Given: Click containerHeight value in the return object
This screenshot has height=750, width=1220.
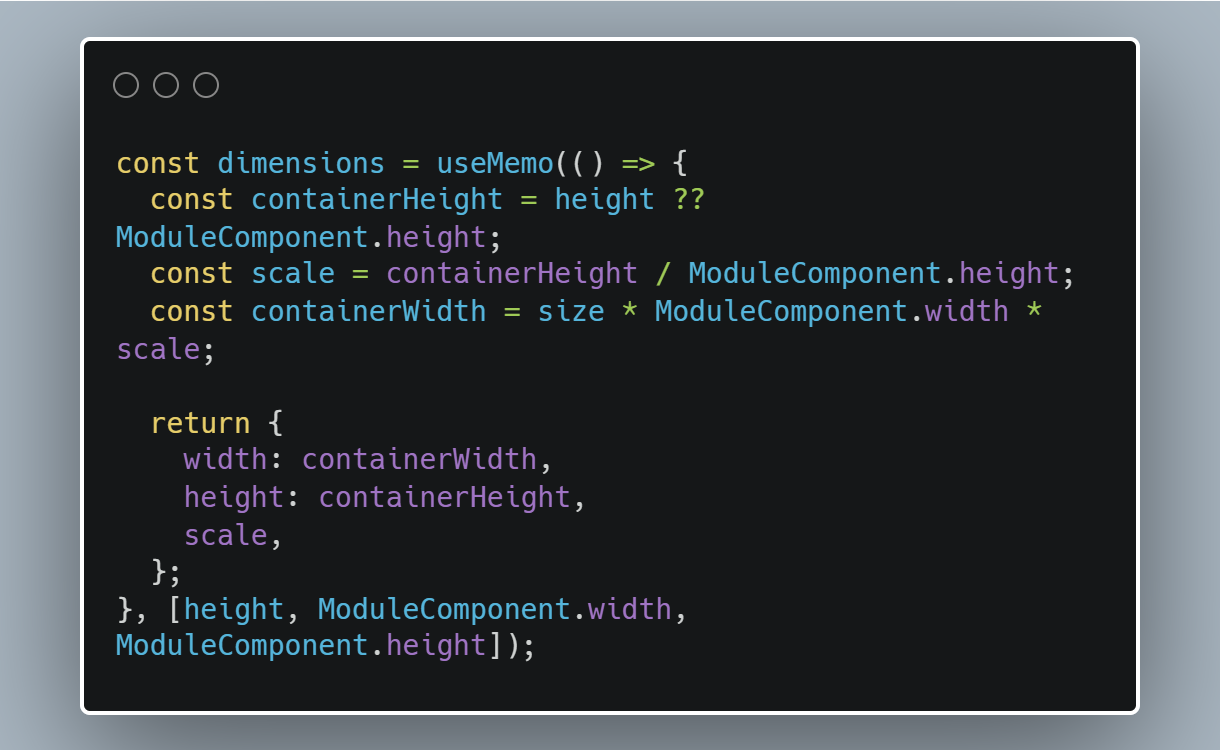Looking at the screenshot, I should (x=444, y=497).
